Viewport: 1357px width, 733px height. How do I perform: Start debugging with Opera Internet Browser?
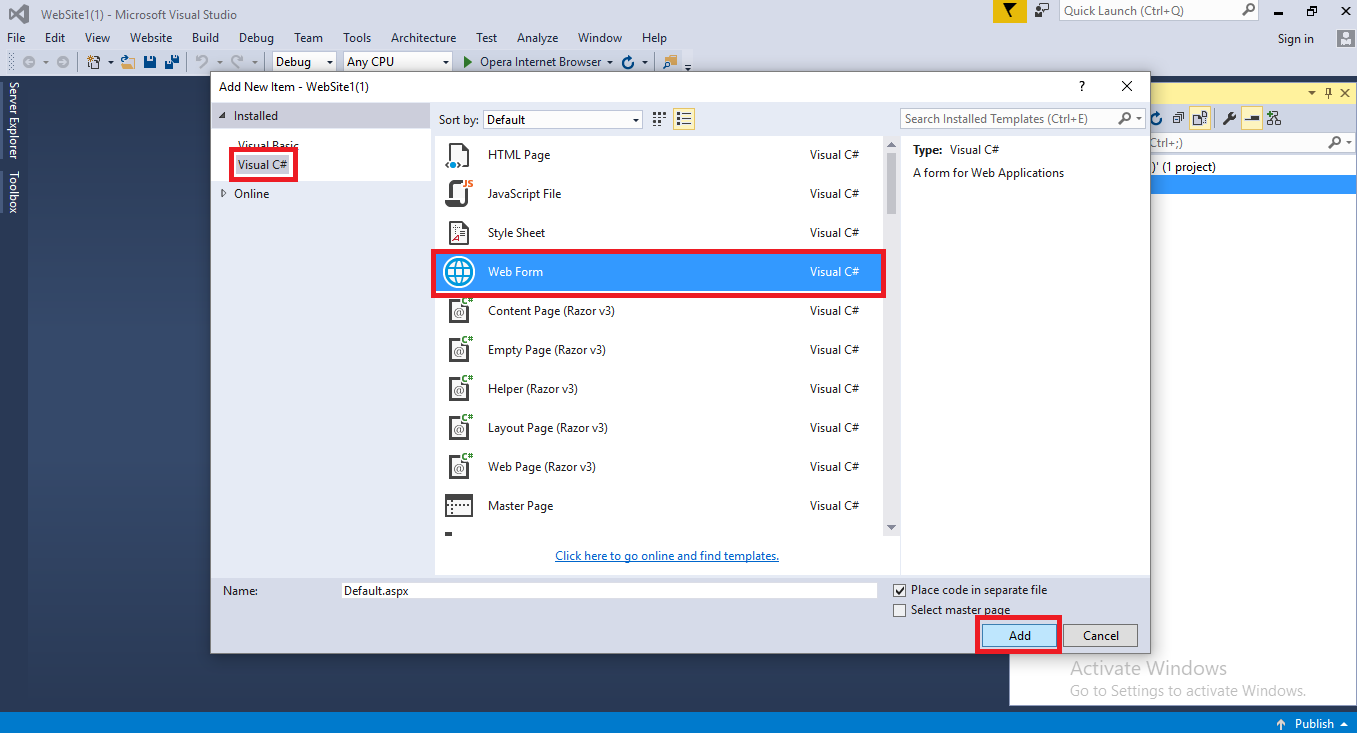(466, 61)
